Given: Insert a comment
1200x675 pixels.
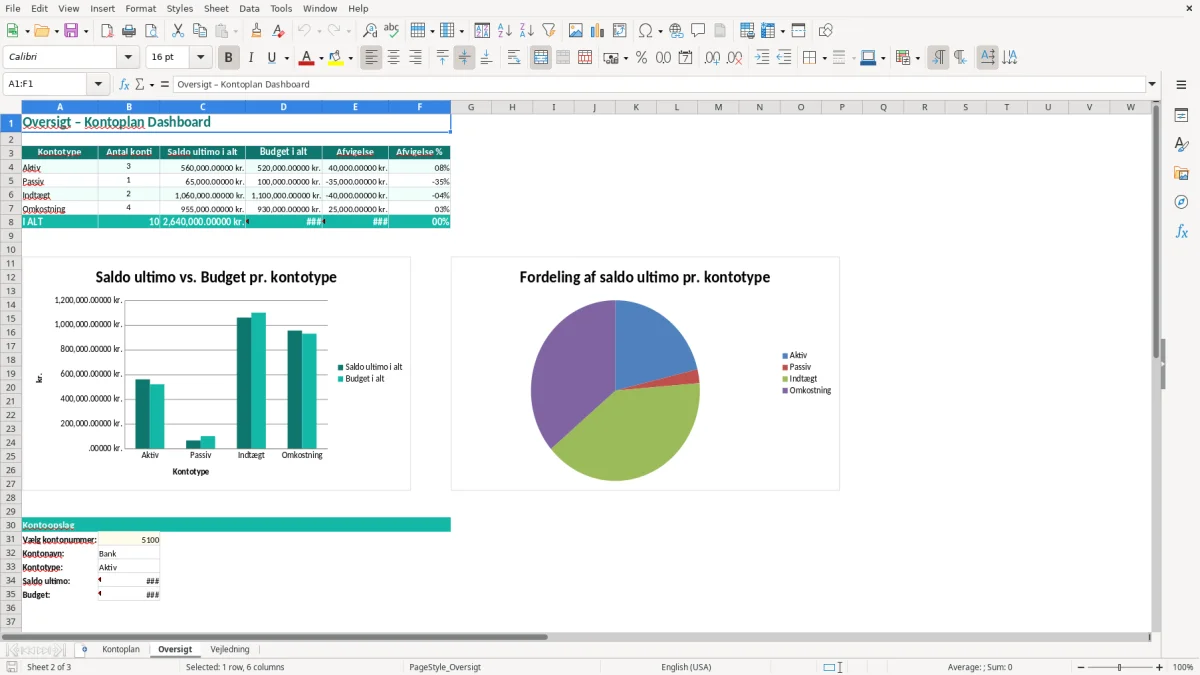Looking at the screenshot, I should pyautogui.click(x=698, y=31).
